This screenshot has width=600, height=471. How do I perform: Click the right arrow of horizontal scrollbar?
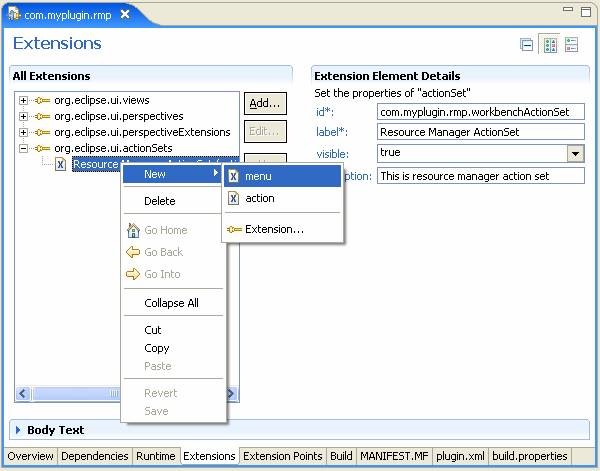coord(231,393)
